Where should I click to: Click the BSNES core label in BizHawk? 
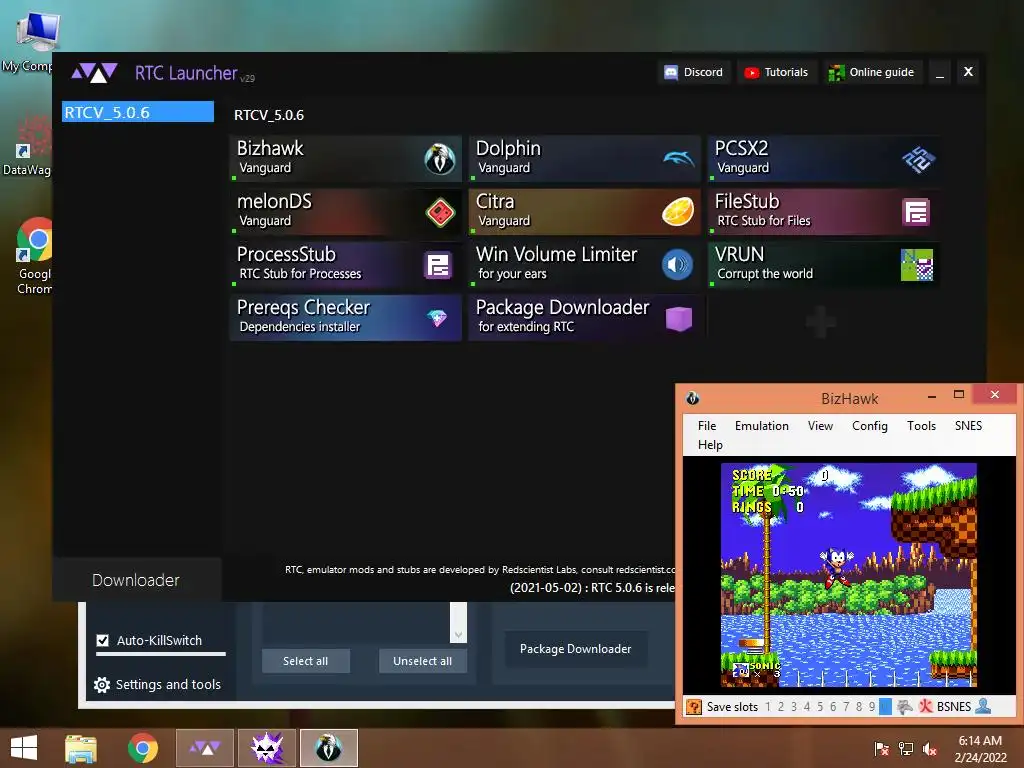coord(954,707)
